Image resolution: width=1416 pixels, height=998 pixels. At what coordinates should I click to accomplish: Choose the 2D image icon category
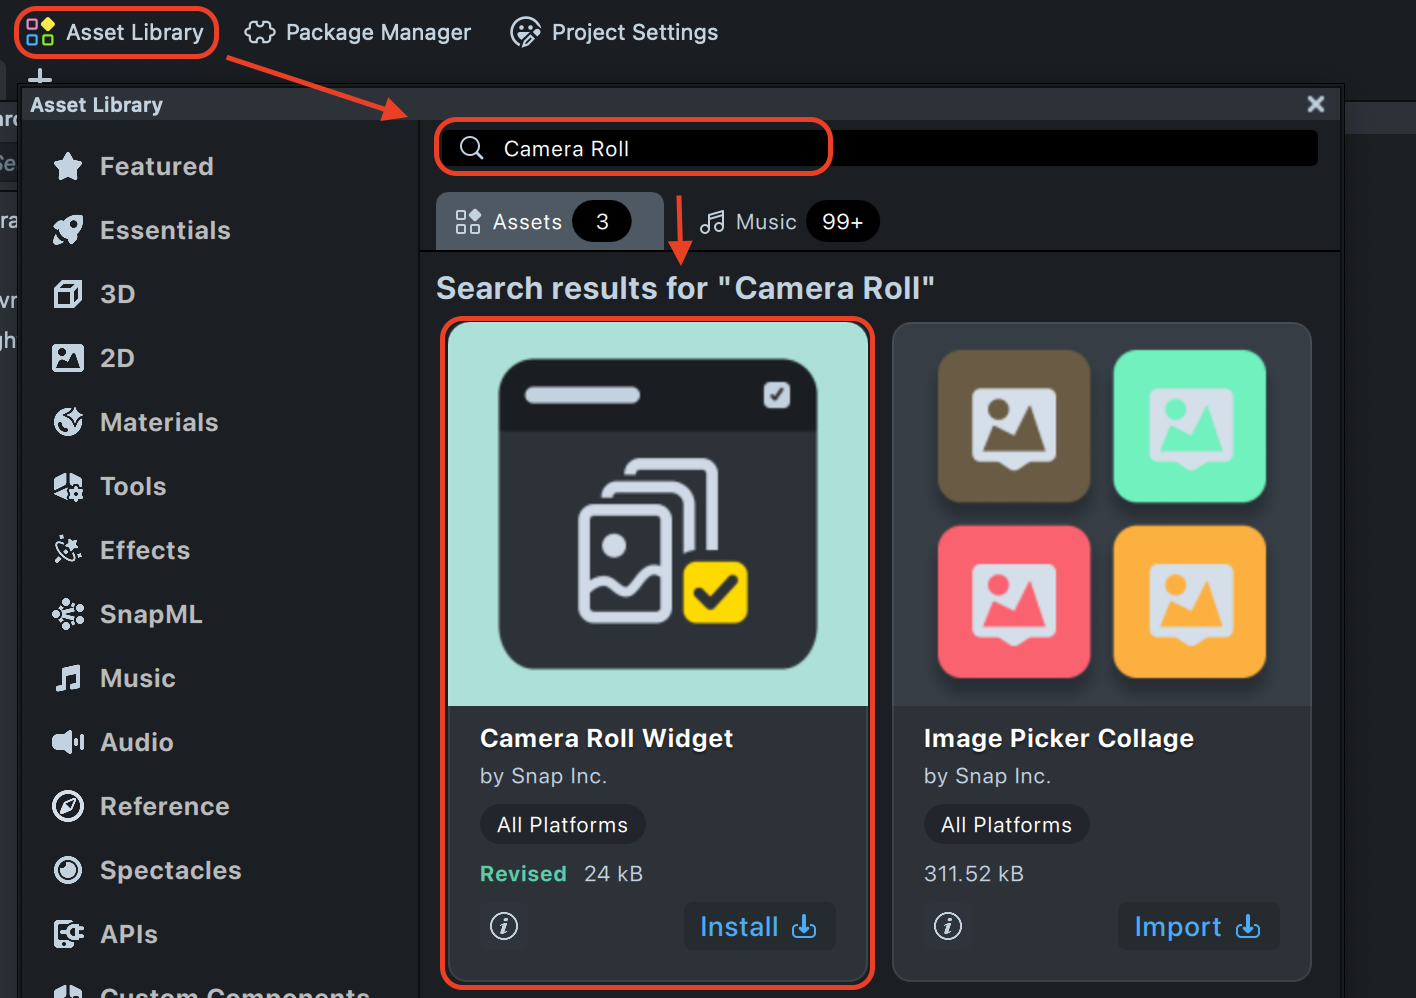[68, 358]
